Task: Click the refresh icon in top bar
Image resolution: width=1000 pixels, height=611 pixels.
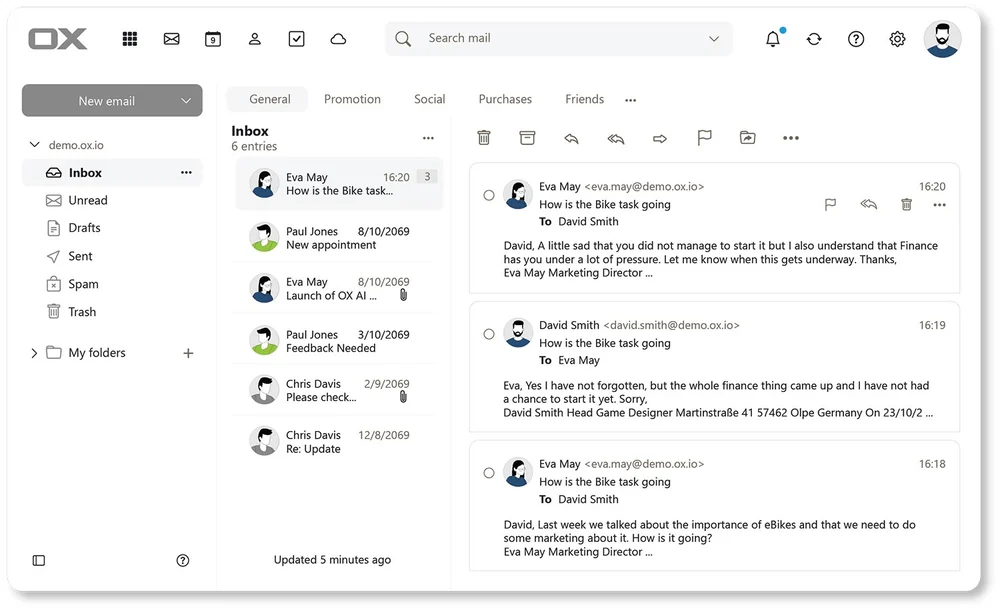Action: pyautogui.click(x=814, y=39)
